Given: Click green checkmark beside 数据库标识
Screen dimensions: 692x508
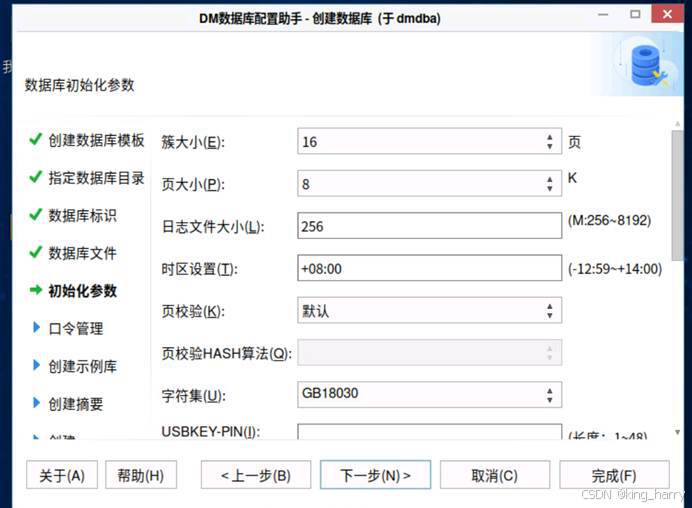Looking at the screenshot, I should click(36, 214).
